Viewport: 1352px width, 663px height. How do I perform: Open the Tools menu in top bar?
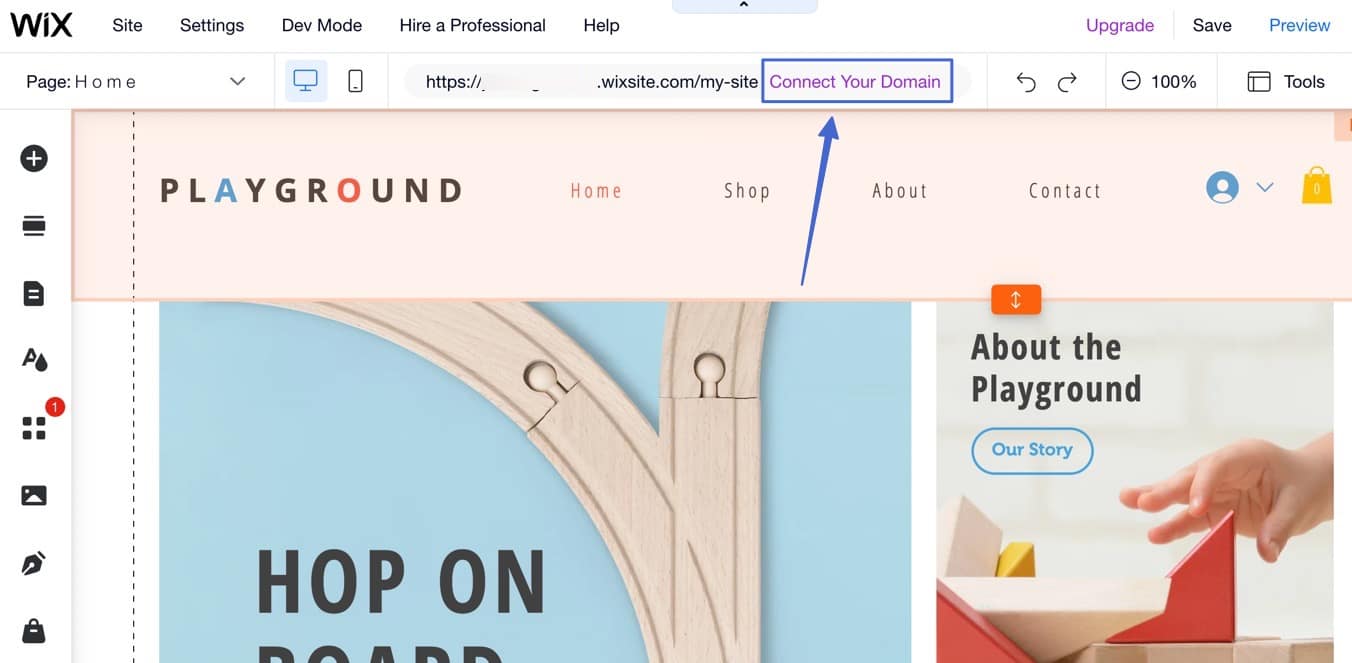(x=1285, y=81)
